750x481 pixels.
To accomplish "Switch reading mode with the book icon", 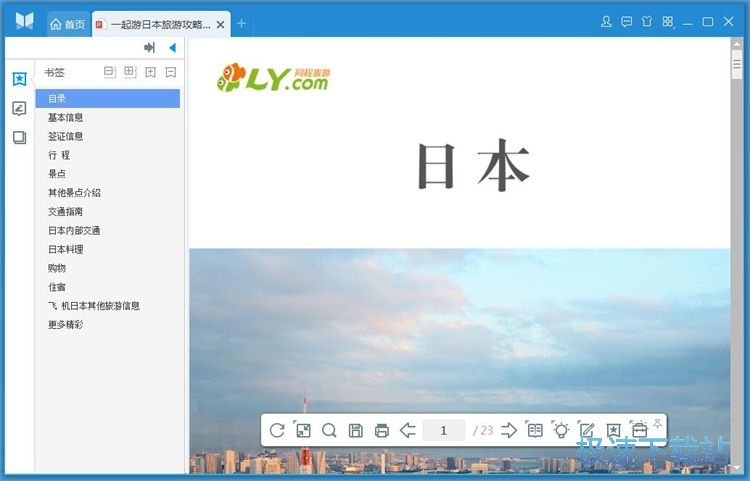I will 535,430.
